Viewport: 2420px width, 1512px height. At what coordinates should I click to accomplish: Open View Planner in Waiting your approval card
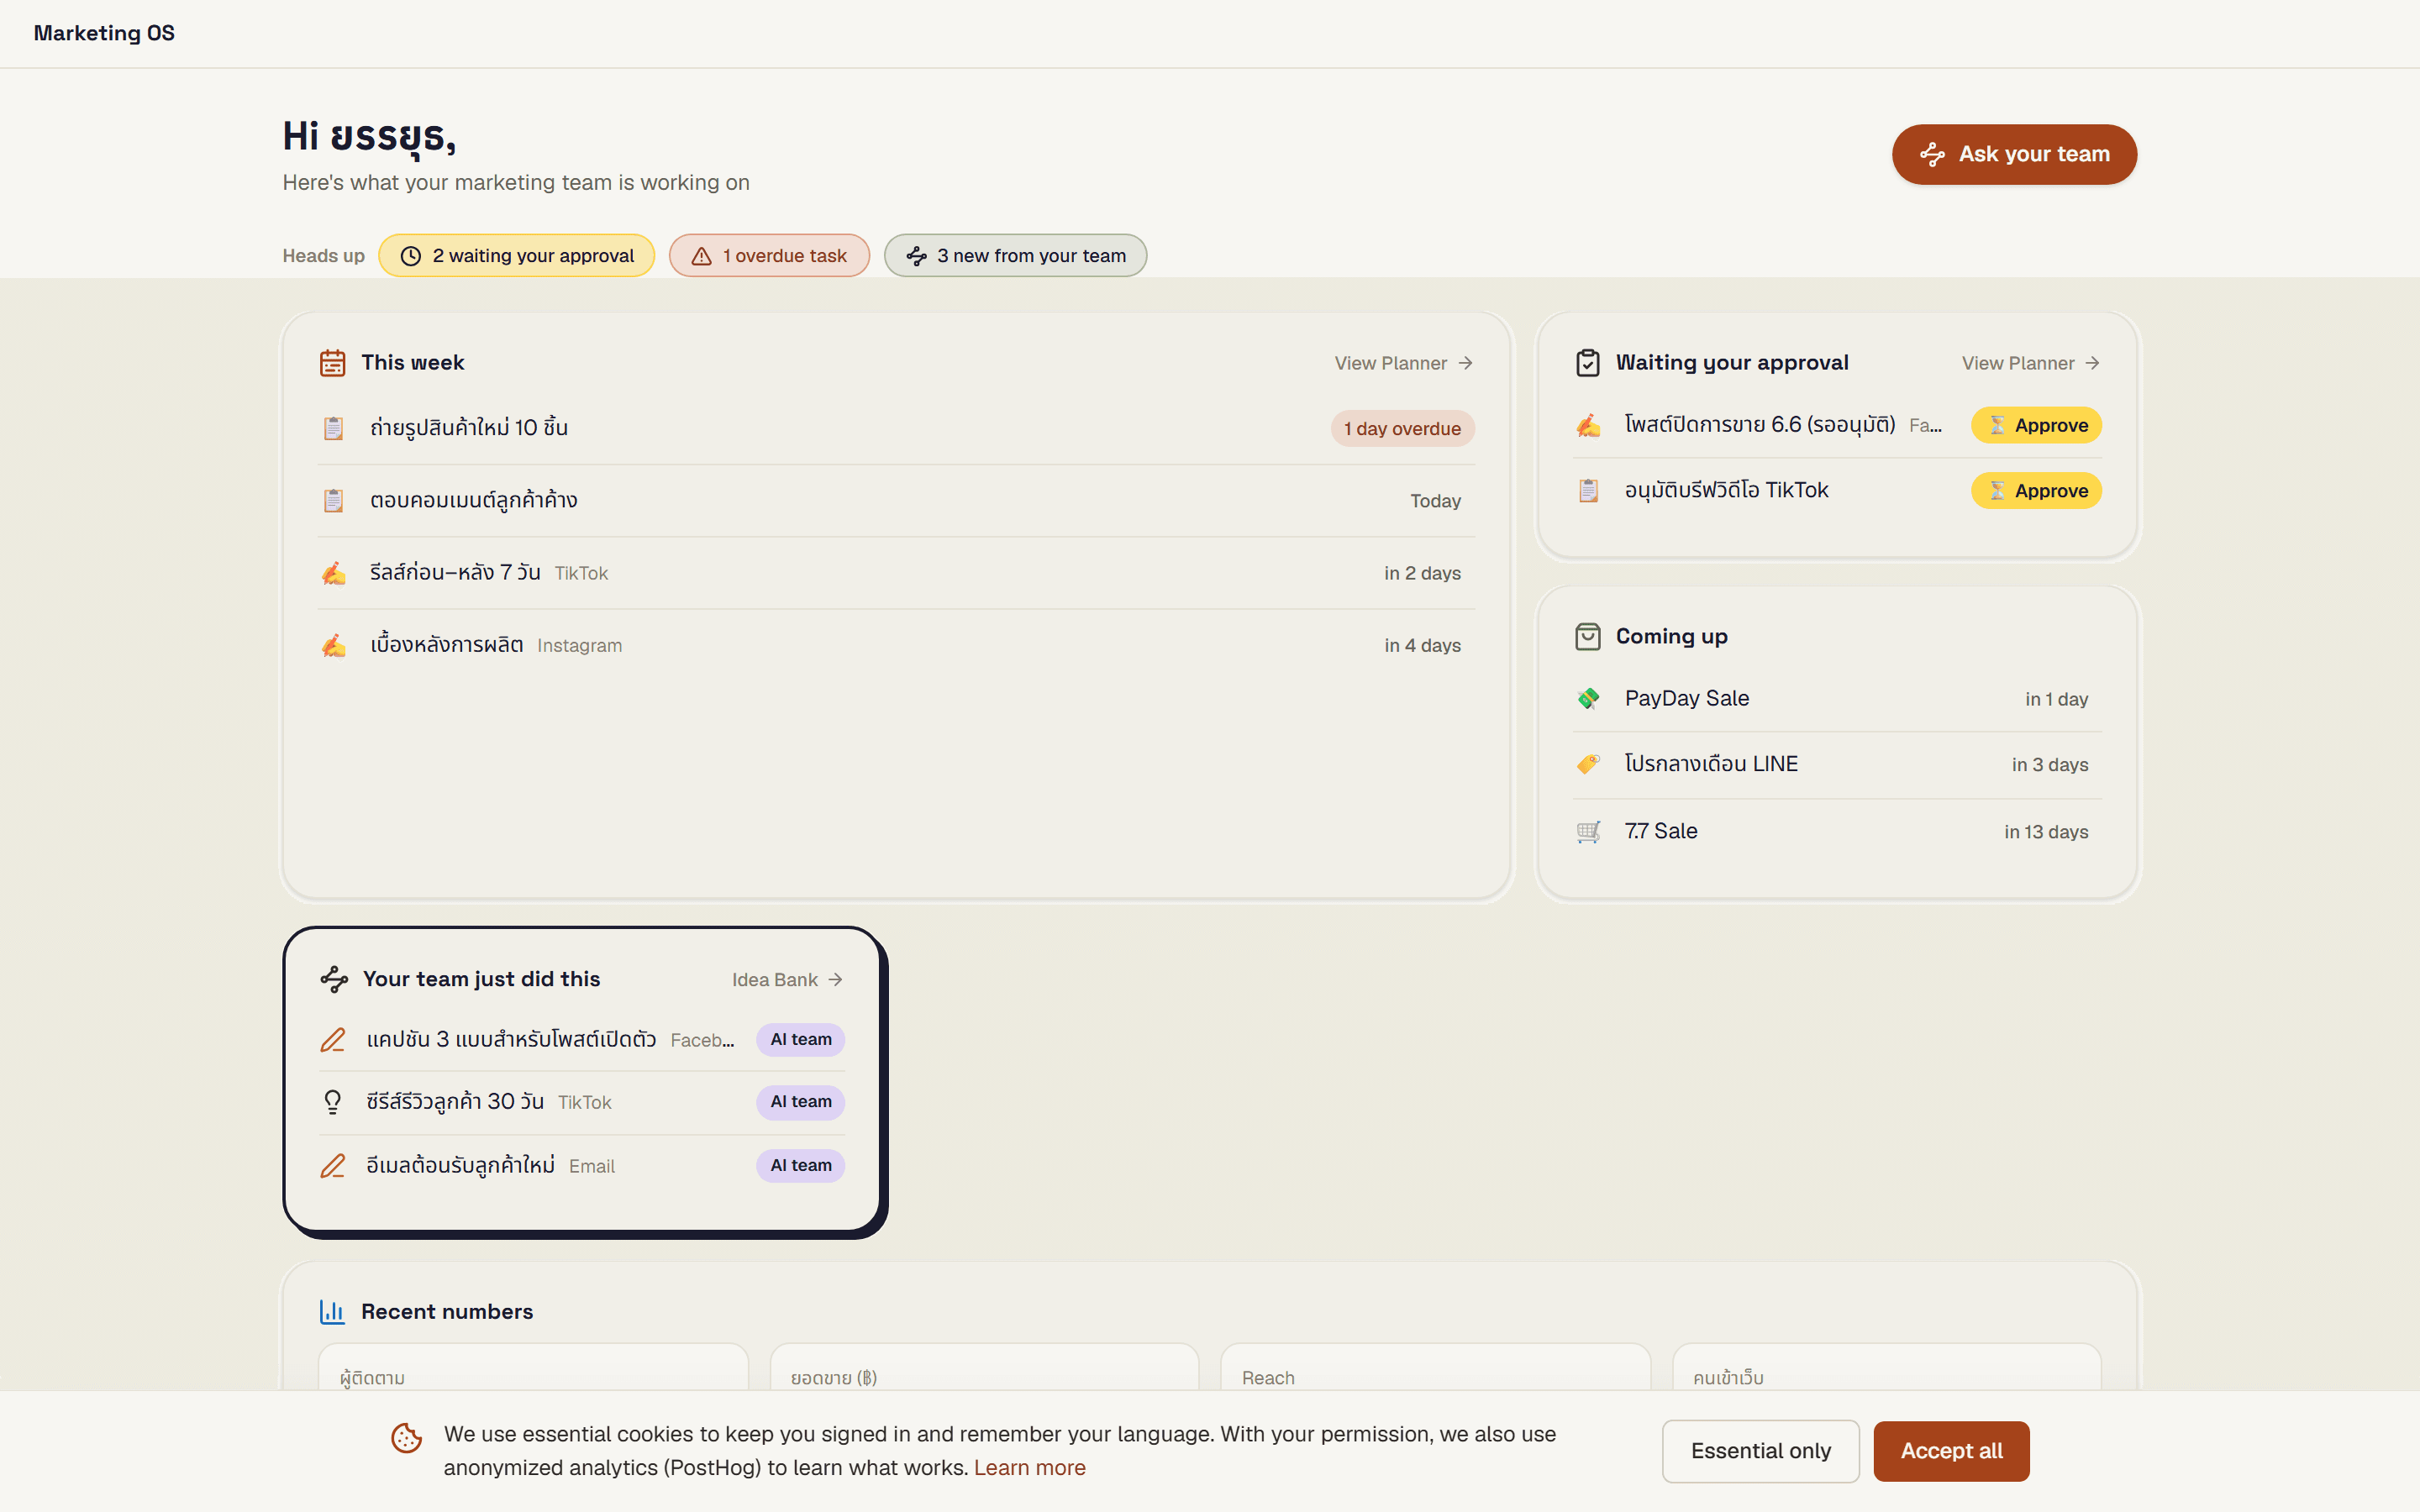tap(2030, 363)
